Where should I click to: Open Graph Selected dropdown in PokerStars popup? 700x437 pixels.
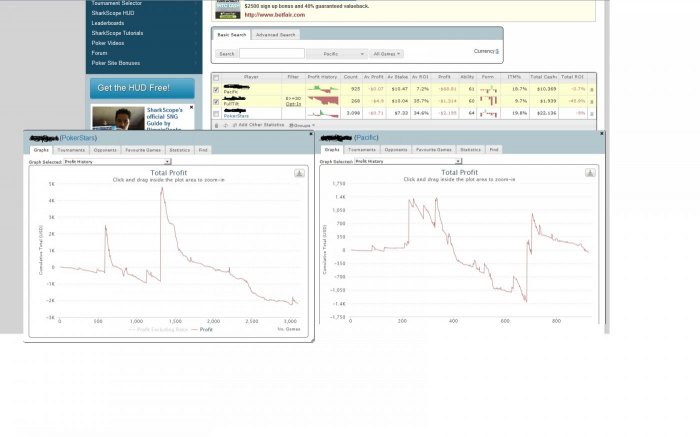(x=117, y=162)
